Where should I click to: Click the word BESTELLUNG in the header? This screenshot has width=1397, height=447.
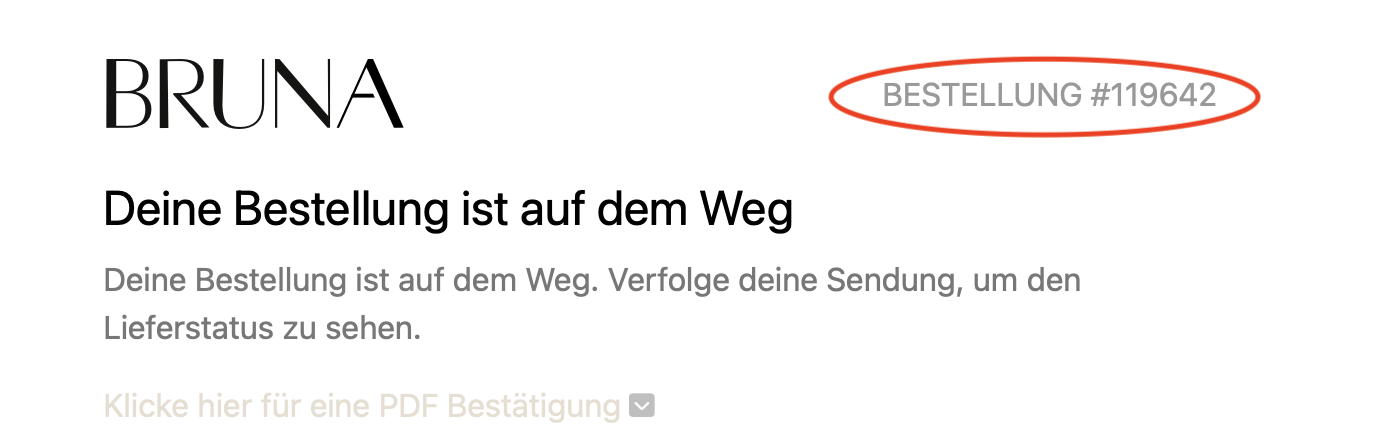tap(983, 96)
